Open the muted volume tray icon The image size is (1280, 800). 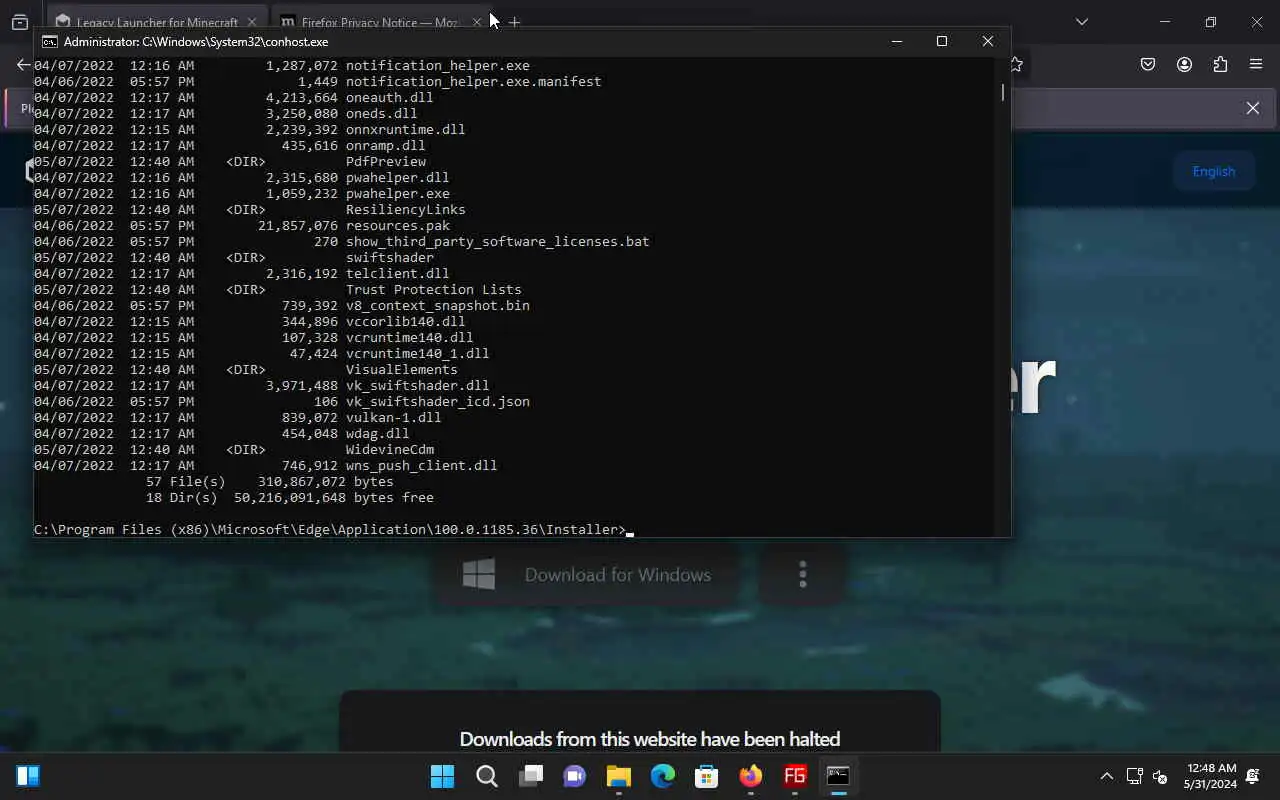tap(1160, 776)
